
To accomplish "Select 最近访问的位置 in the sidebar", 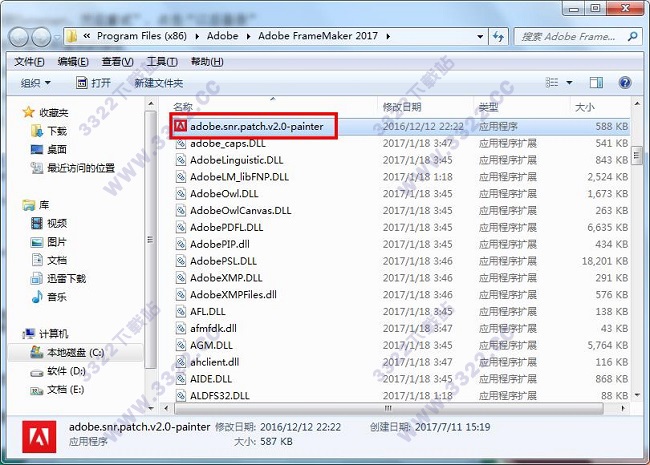I will pos(81,168).
